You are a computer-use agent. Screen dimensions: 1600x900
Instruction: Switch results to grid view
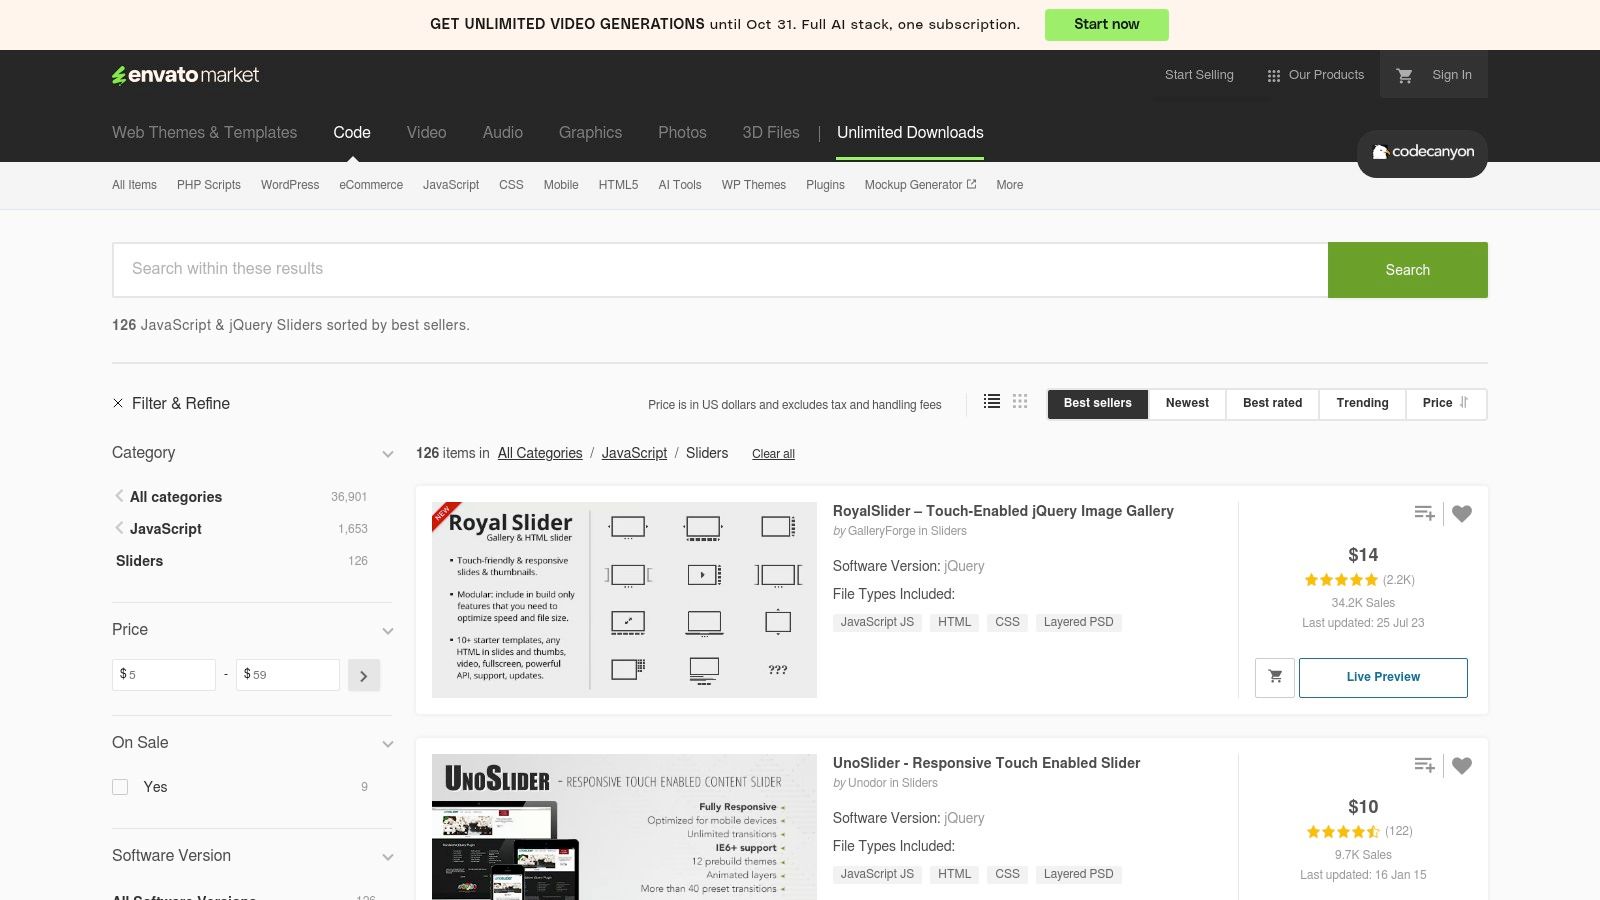(x=1020, y=401)
